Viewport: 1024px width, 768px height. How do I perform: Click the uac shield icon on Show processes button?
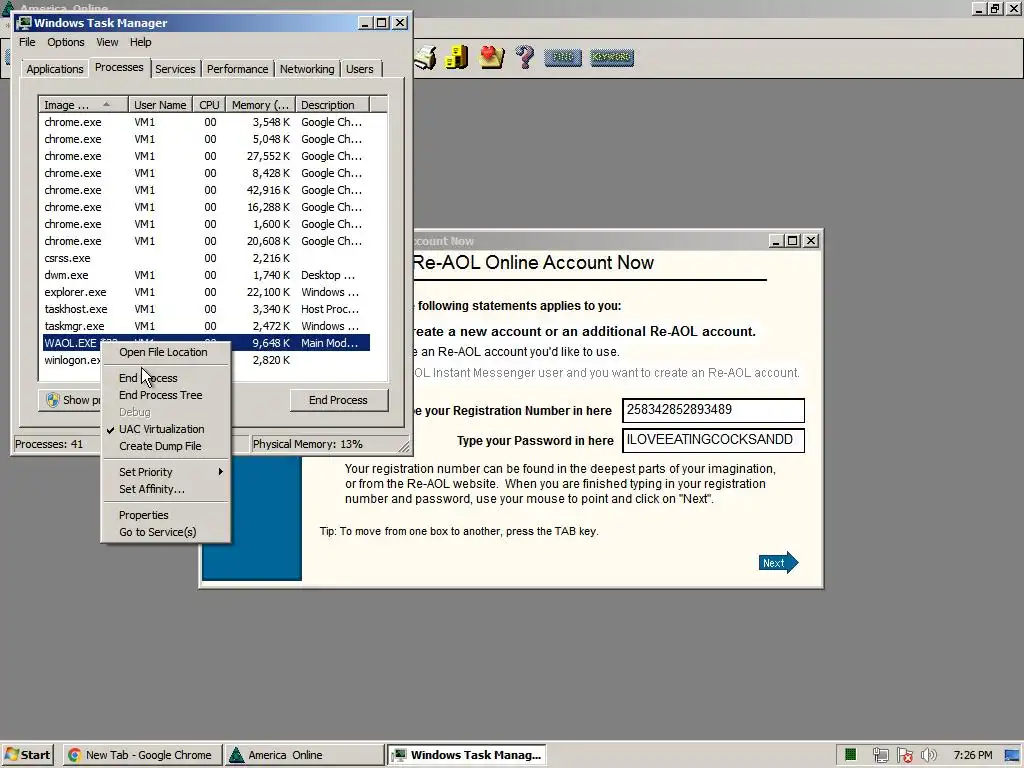(53, 400)
